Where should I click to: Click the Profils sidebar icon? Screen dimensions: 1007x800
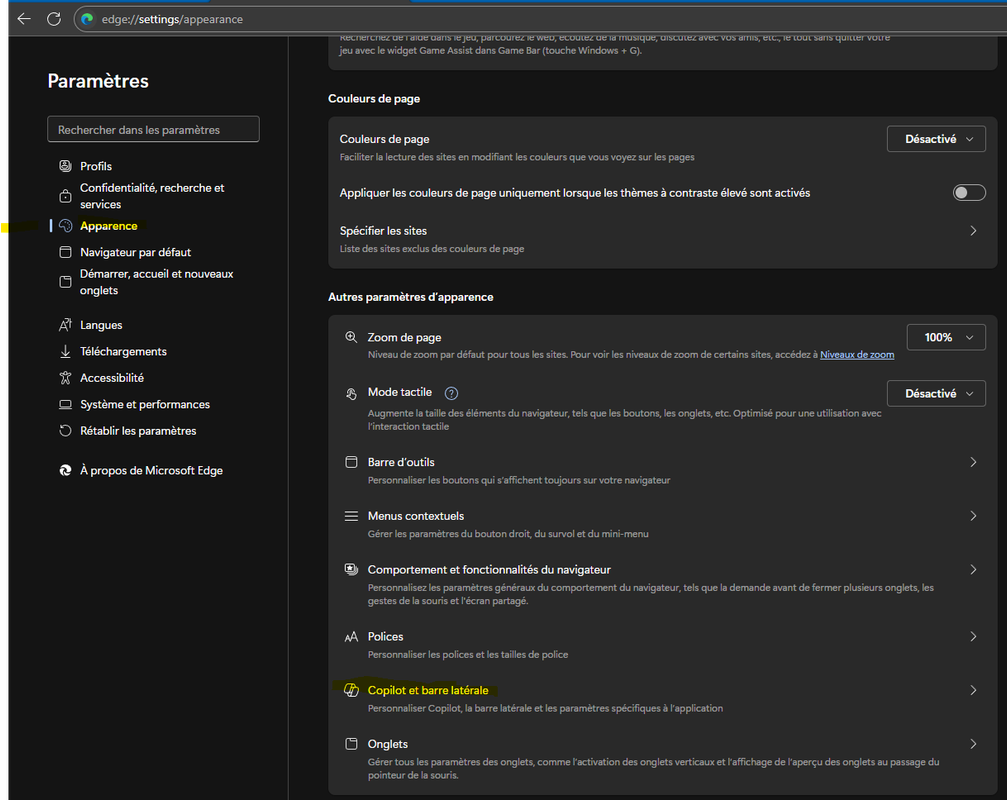click(x=65, y=166)
